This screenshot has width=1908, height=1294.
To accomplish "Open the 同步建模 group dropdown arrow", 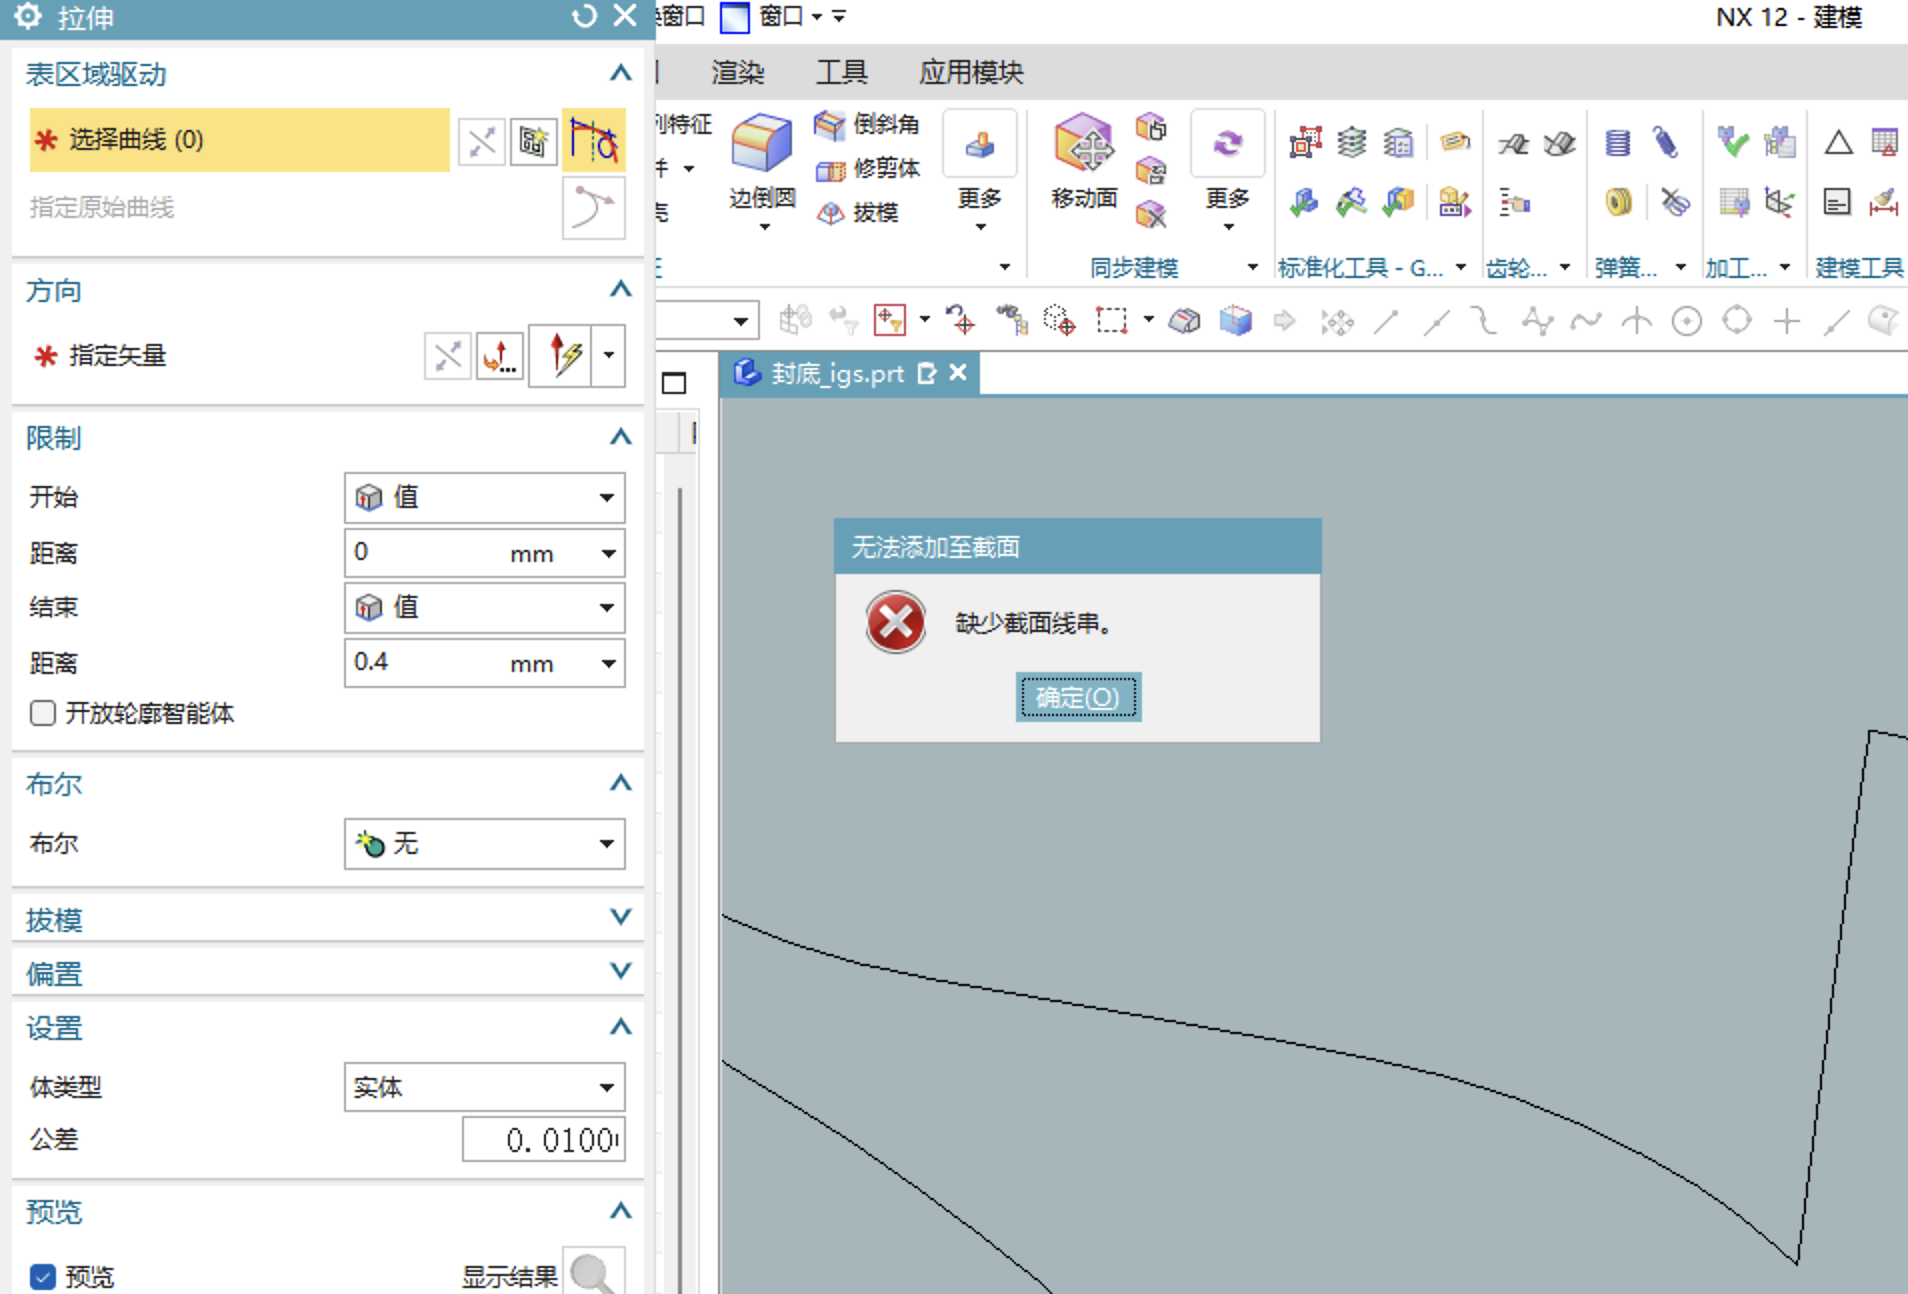I will 1252,267.
